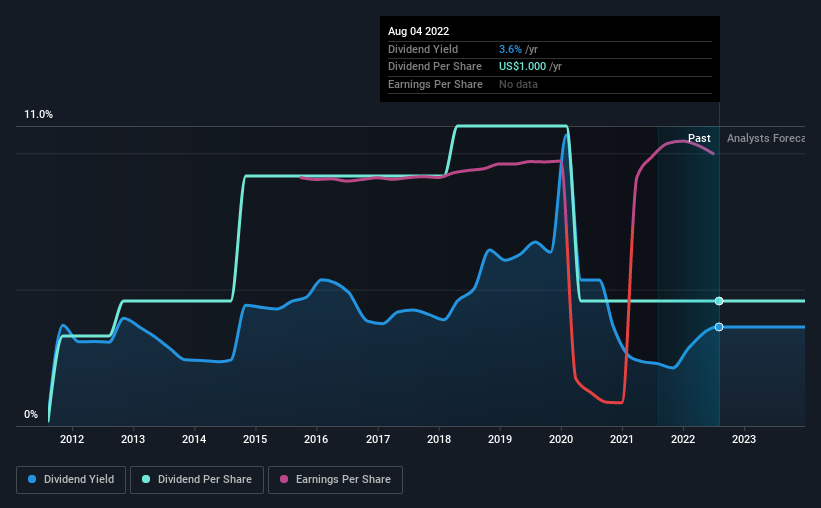Click the 2018 x-axis label
The width and height of the screenshot is (821, 508).
[439, 439]
